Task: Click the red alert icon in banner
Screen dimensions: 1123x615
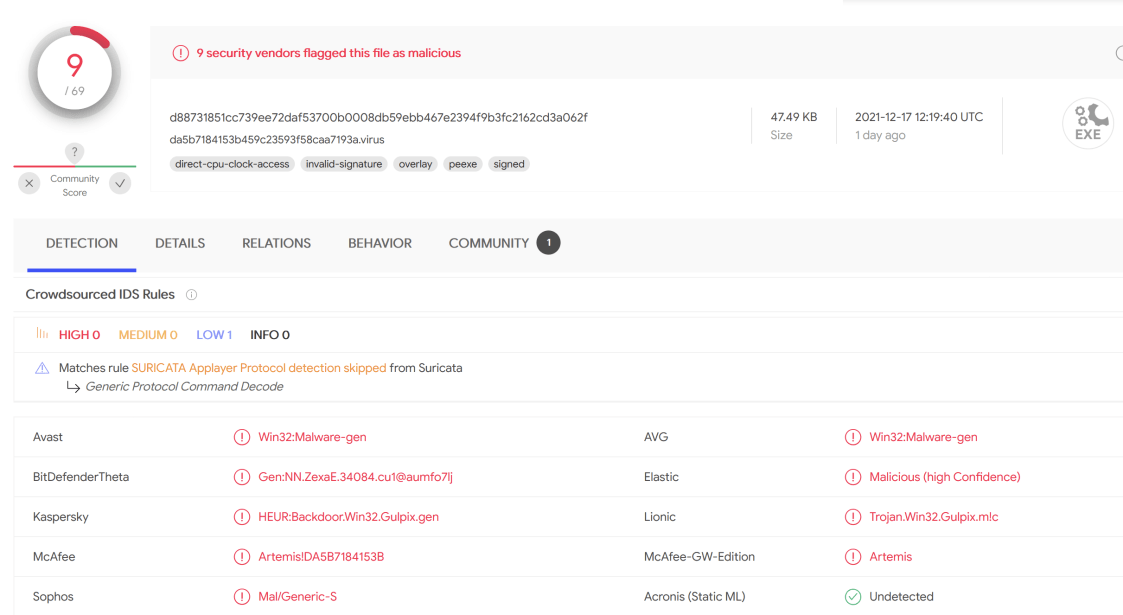Action: click(180, 53)
